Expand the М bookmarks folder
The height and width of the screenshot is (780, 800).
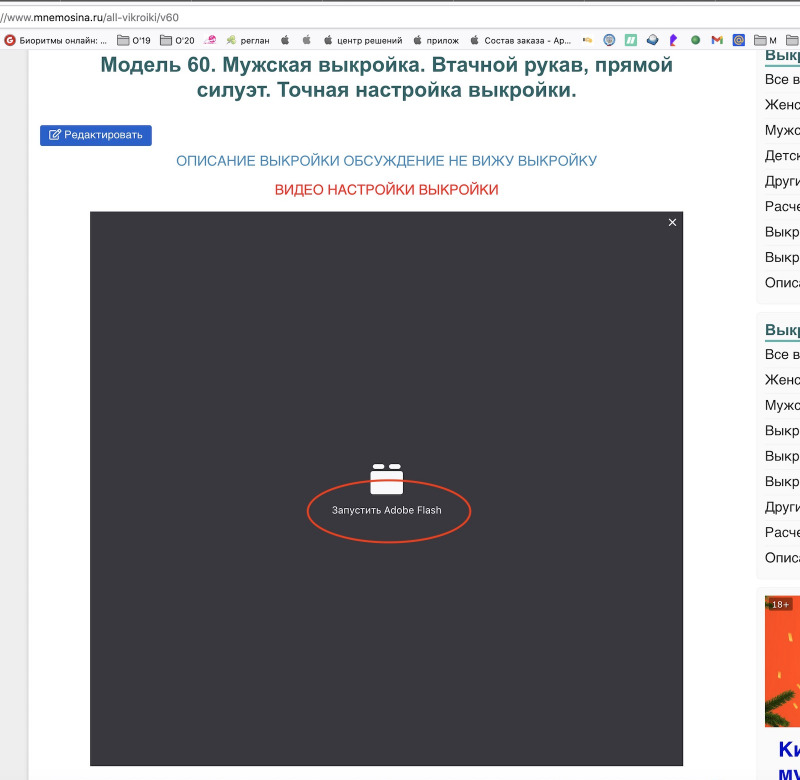pyautogui.click(x=765, y=40)
